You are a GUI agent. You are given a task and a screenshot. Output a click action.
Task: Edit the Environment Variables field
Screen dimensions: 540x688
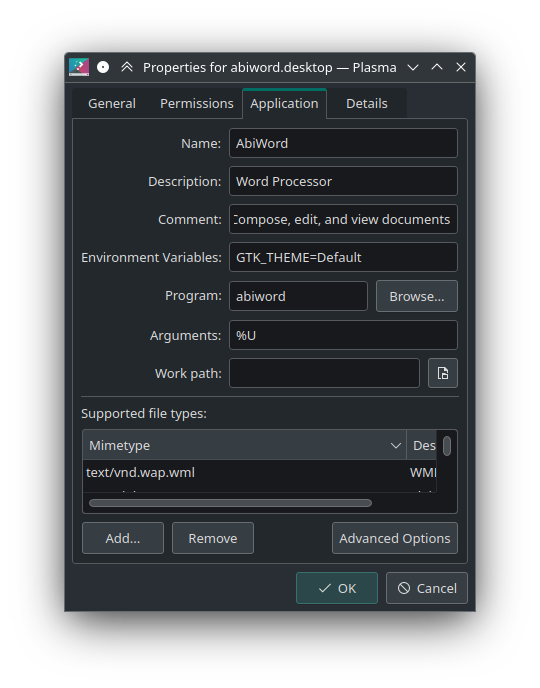point(343,257)
